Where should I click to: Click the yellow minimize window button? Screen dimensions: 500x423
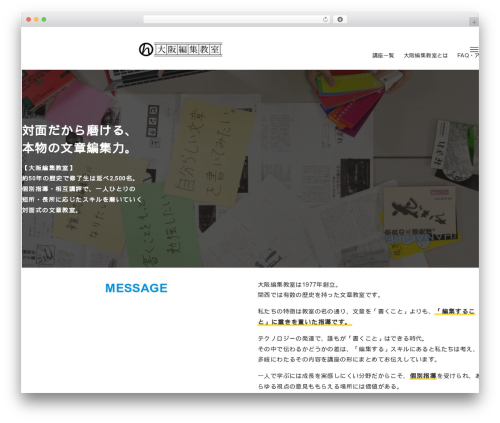(x=36, y=20)
